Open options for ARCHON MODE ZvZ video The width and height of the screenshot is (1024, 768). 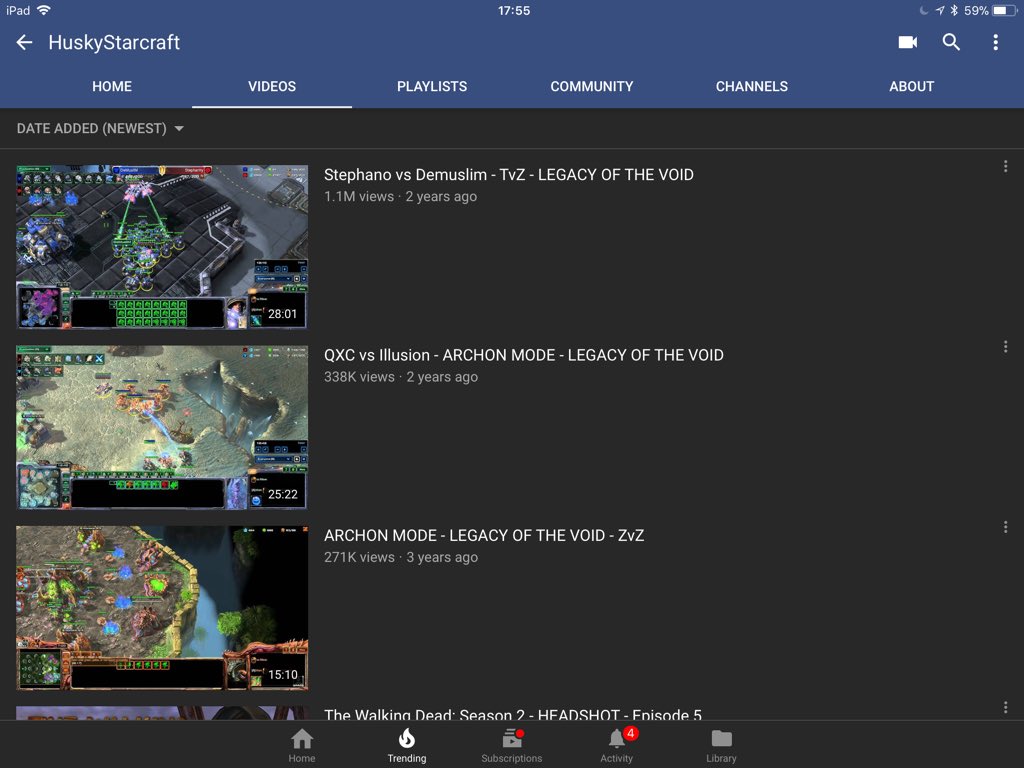click(1005, 527)
